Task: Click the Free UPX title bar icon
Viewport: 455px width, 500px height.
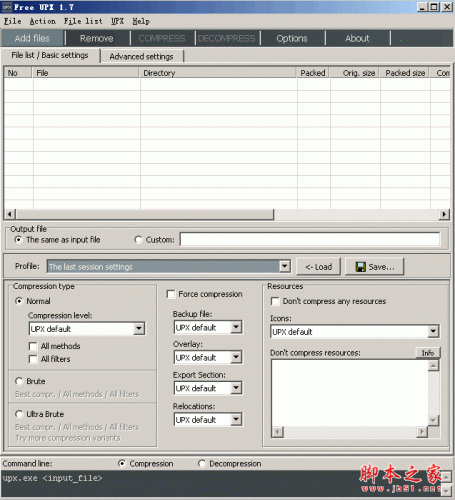Action: click(7, 7)
